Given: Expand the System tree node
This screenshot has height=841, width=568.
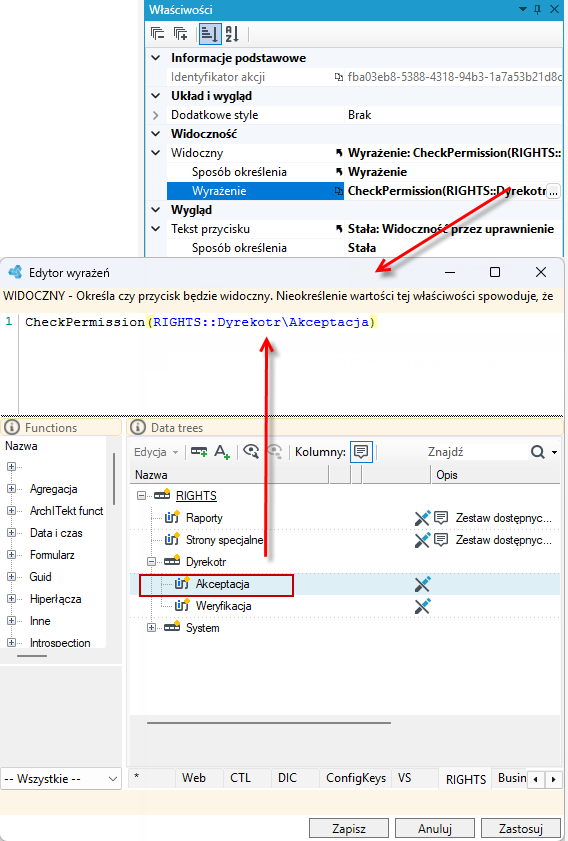Looking at the screenshot, I should tap(151, 628).
